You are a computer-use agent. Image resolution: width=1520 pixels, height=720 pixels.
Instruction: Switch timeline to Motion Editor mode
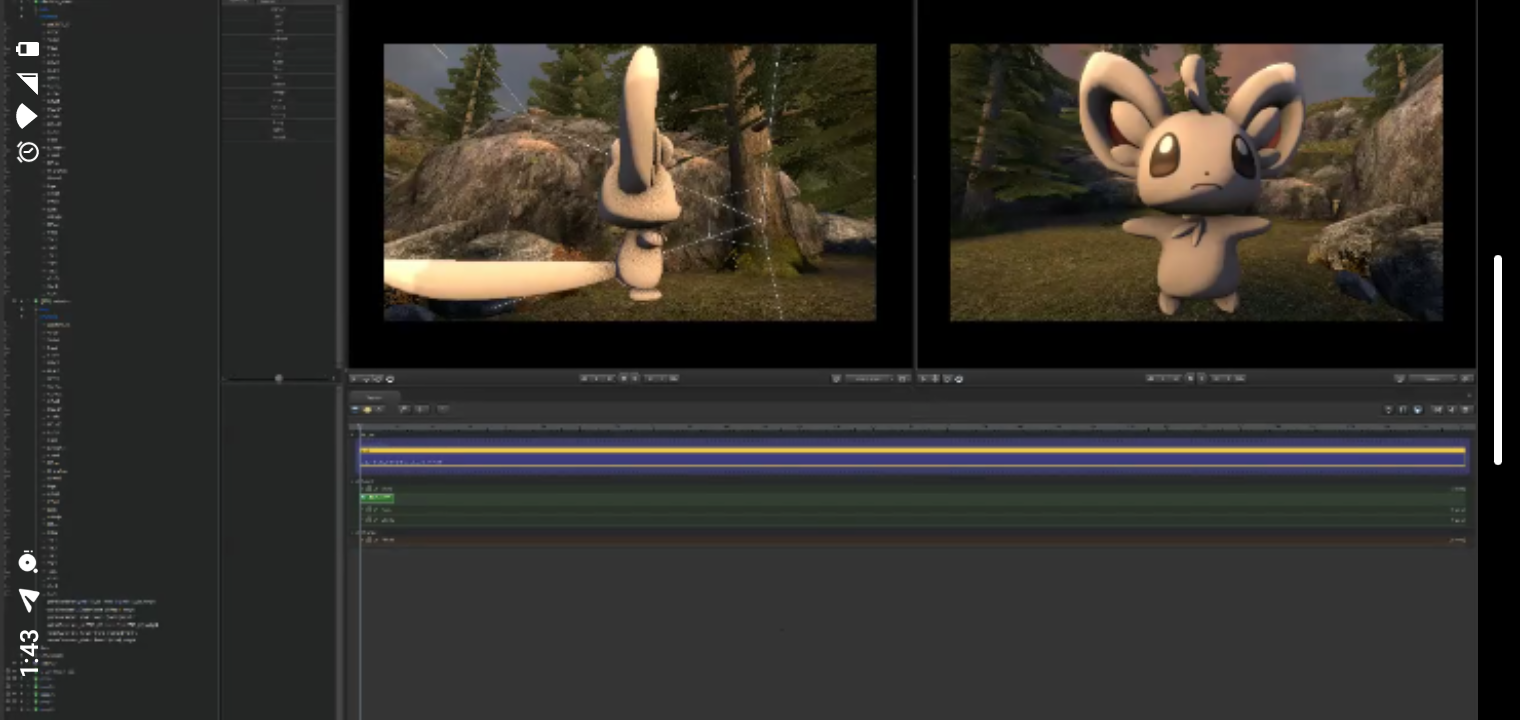(367, 408)
